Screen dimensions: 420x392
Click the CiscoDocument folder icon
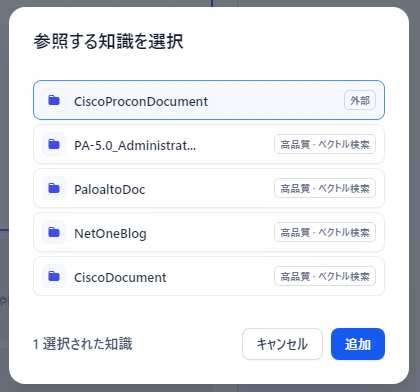[x=54, y=276]
